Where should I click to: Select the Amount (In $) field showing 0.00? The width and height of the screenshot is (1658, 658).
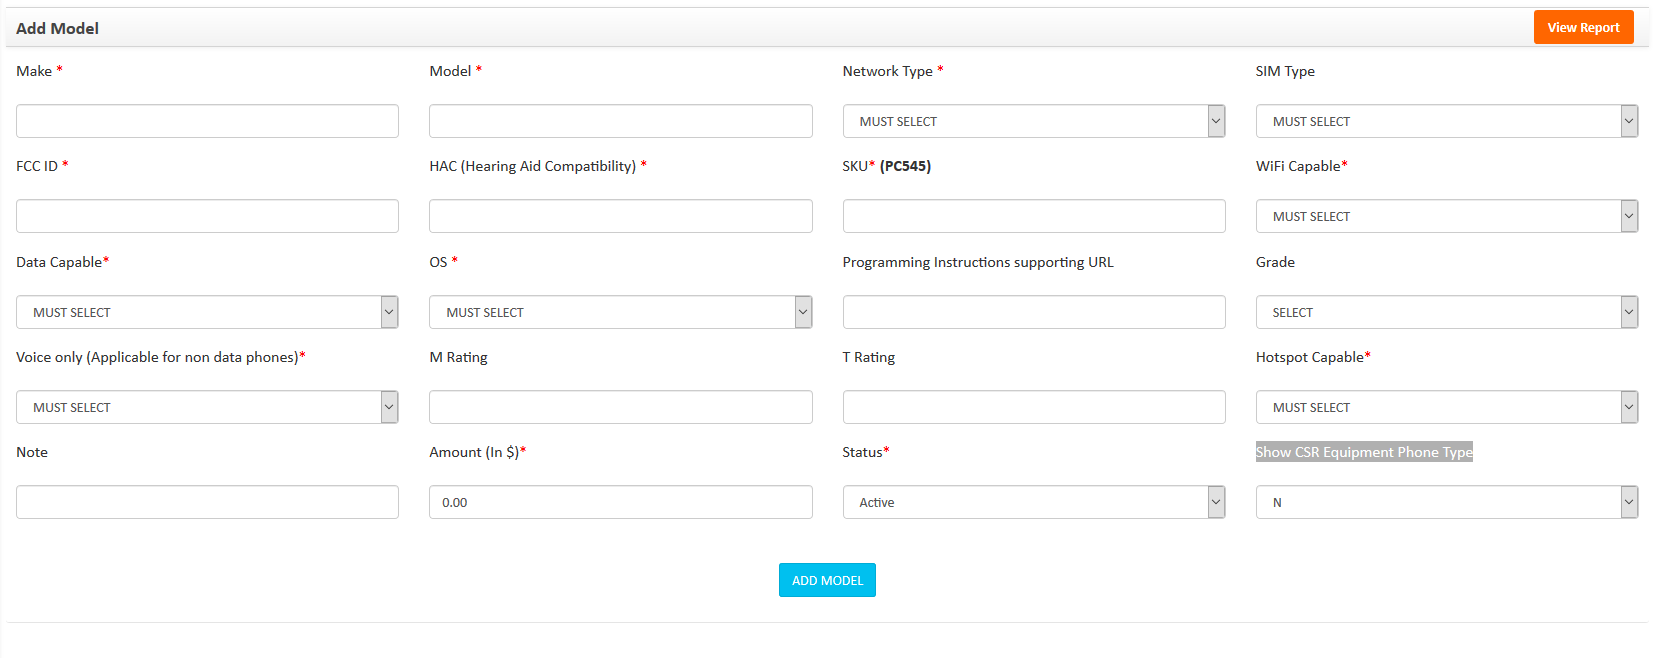pyautogui.click(x=620, y=502)
